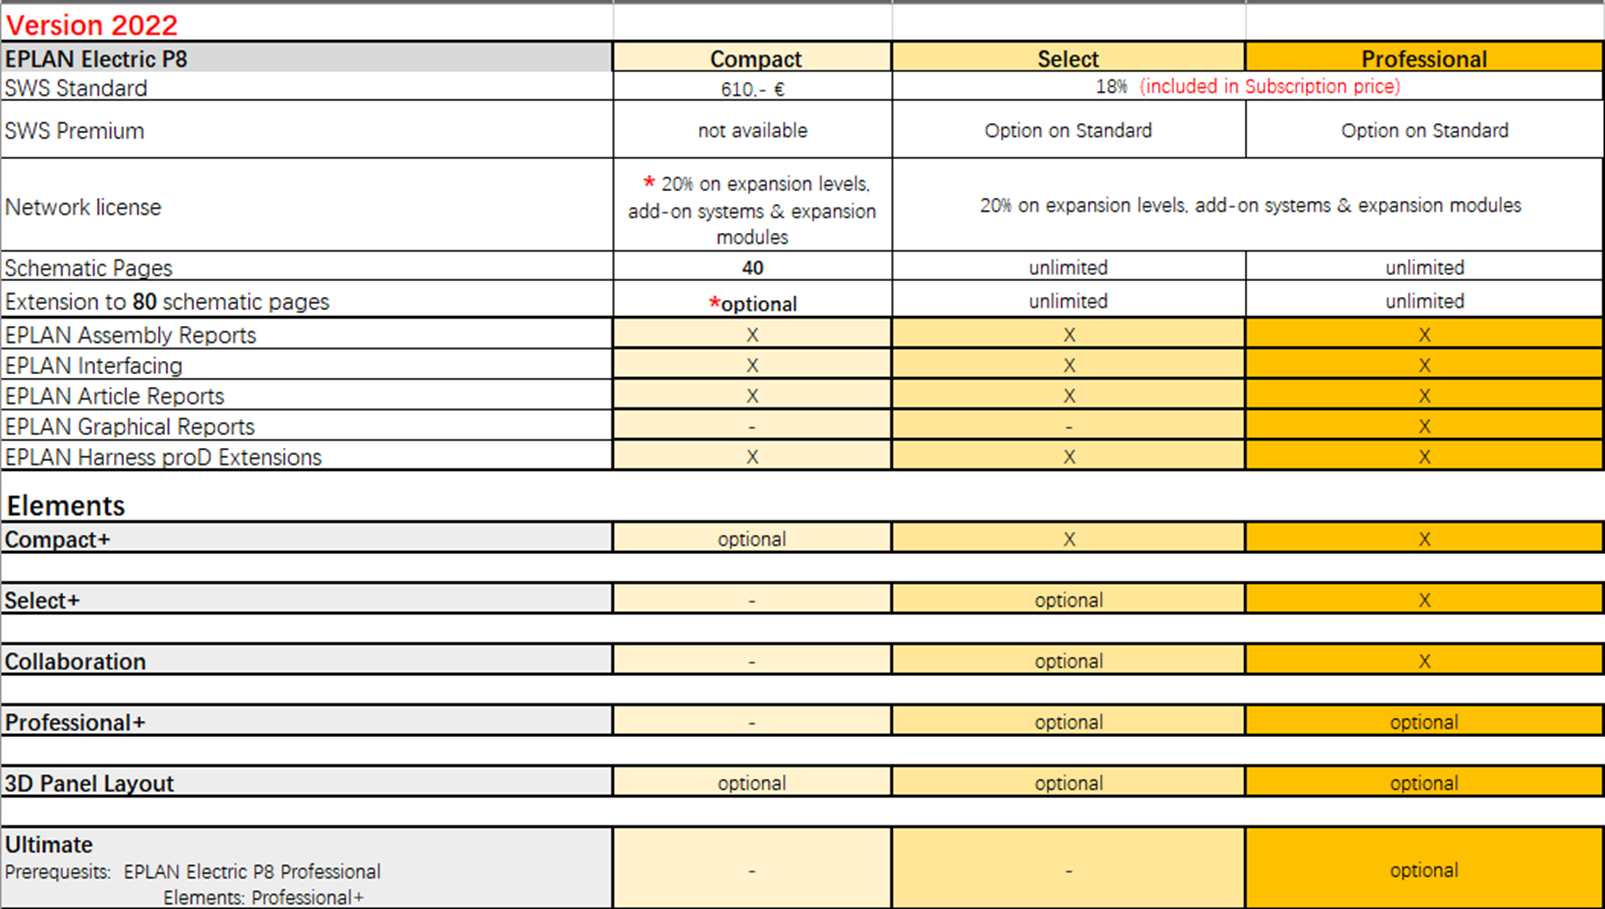Viewport: 1605px width, 909px height.
Task: Select the "Collaboration" row label
Action: [x=75, y=662]
